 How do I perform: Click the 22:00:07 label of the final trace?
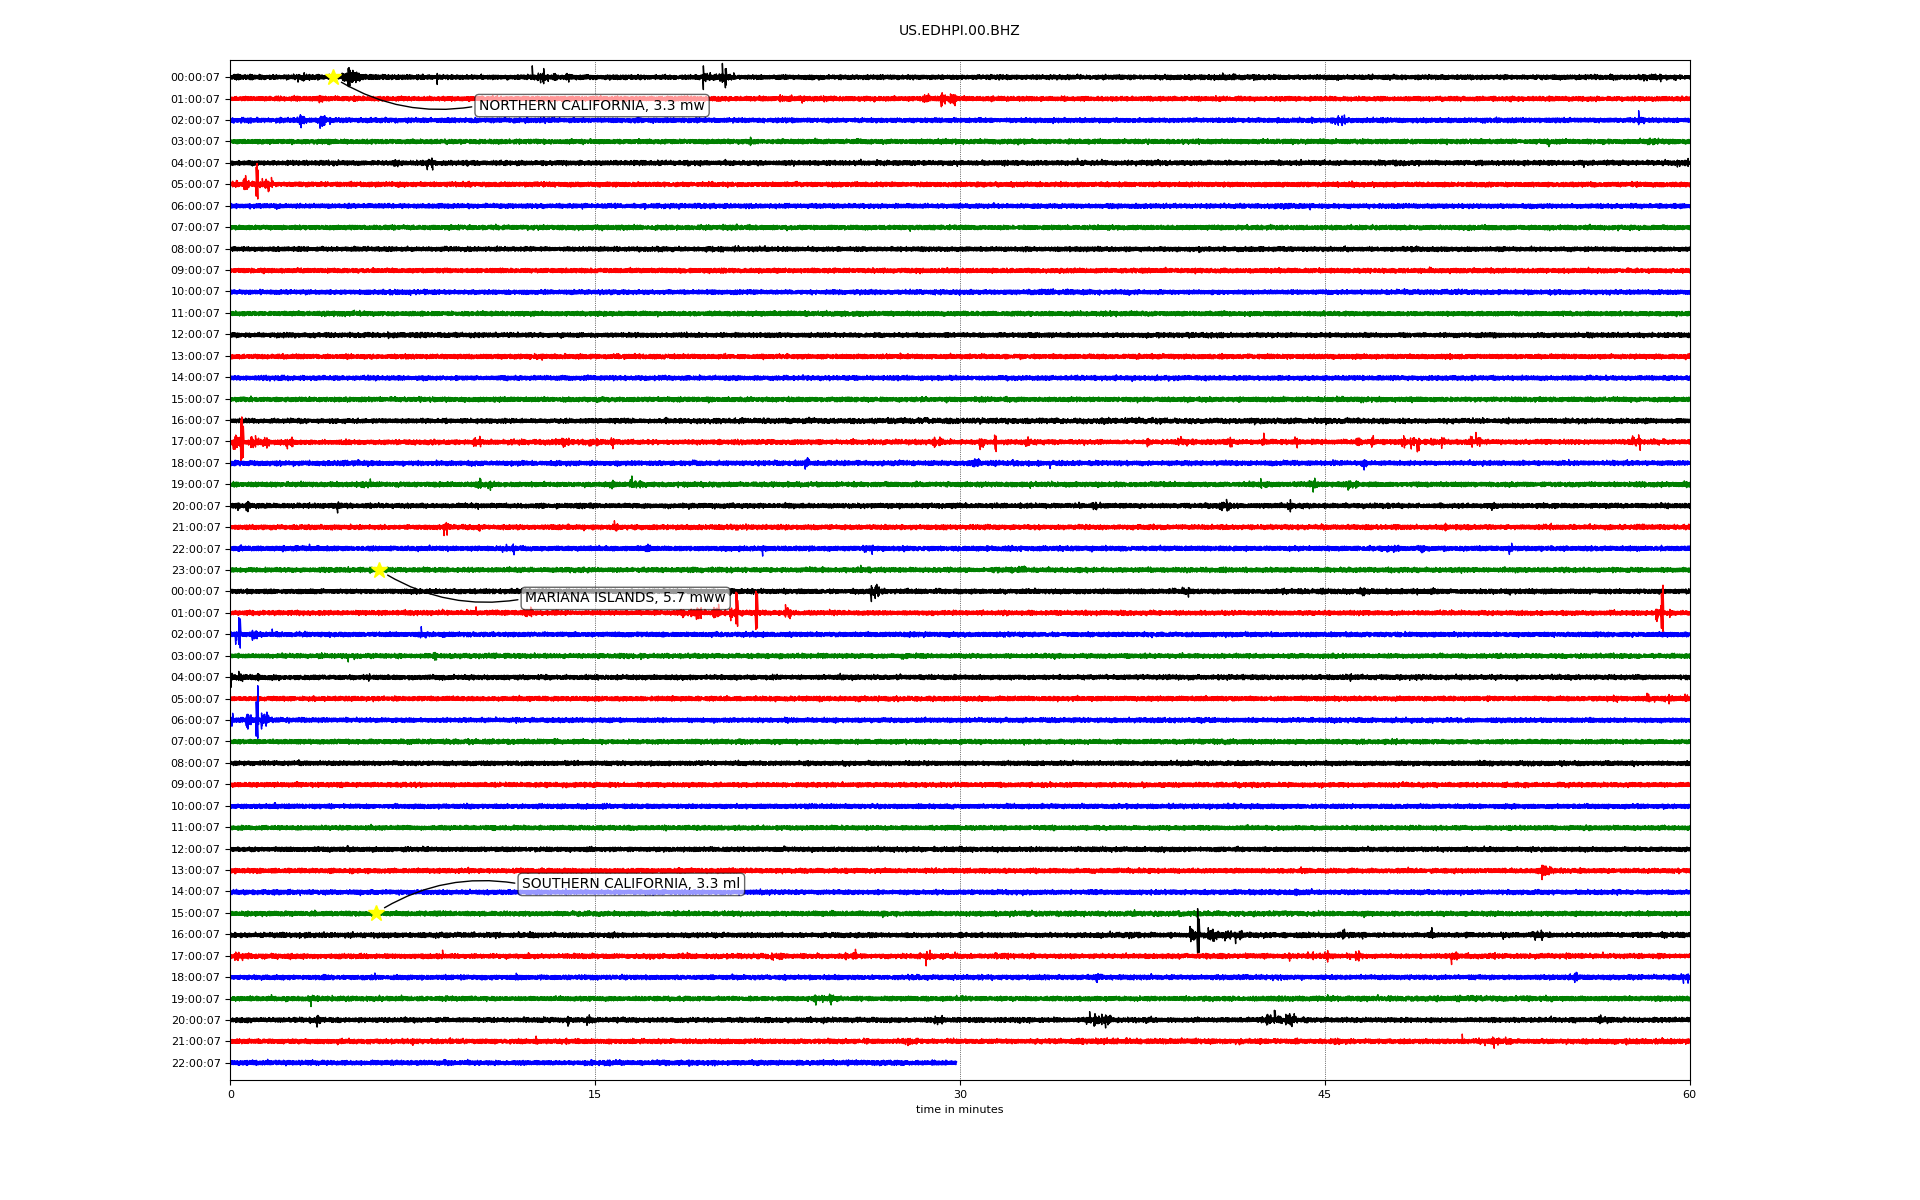pyautogui.click(x=195, y=1064)
